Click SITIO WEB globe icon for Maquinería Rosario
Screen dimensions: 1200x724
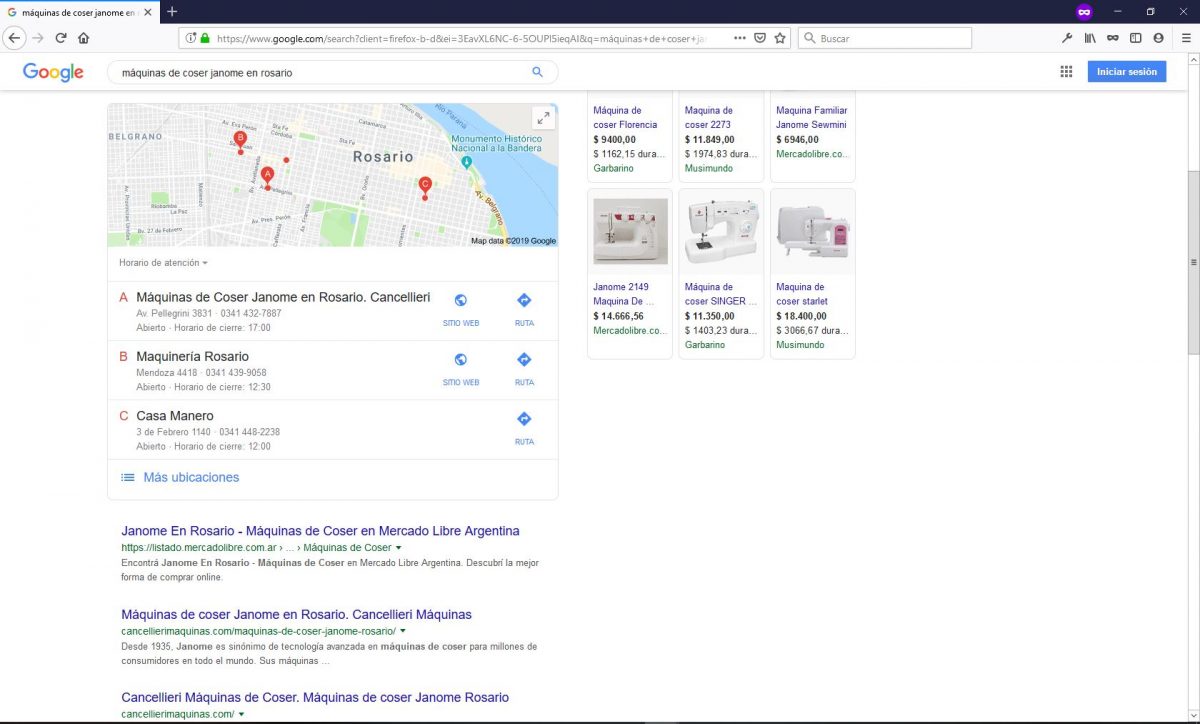click(x=460, y=358)
